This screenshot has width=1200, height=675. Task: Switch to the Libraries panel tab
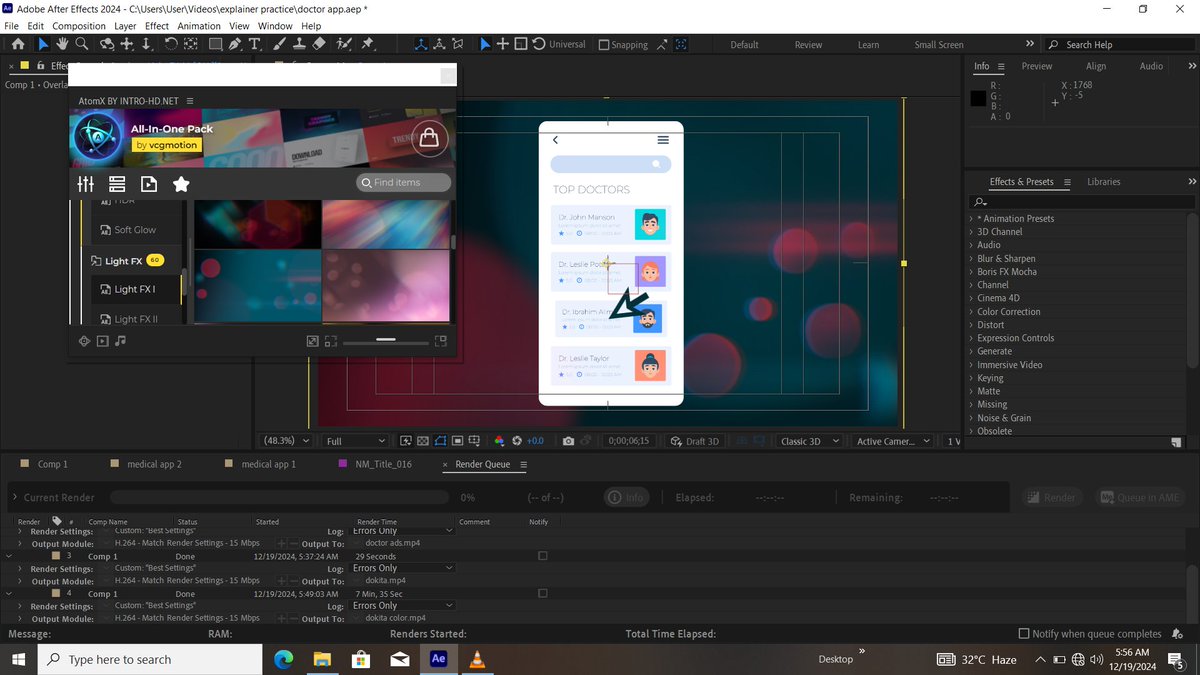pos(1103,182)
